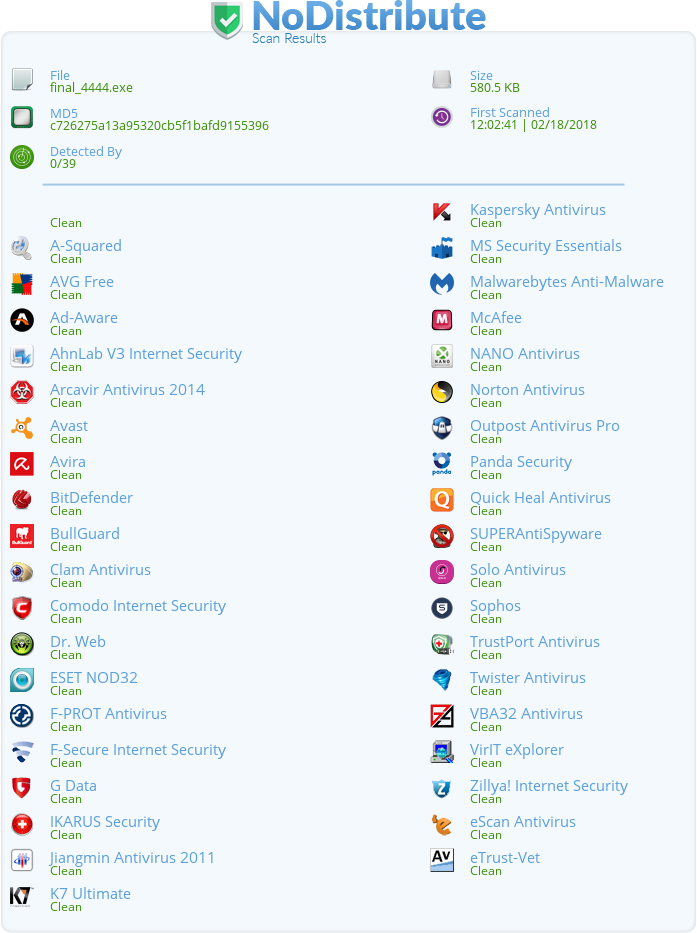
Task: Click the Quick Heal Antivirus icon
Action: tap(441, 500)
